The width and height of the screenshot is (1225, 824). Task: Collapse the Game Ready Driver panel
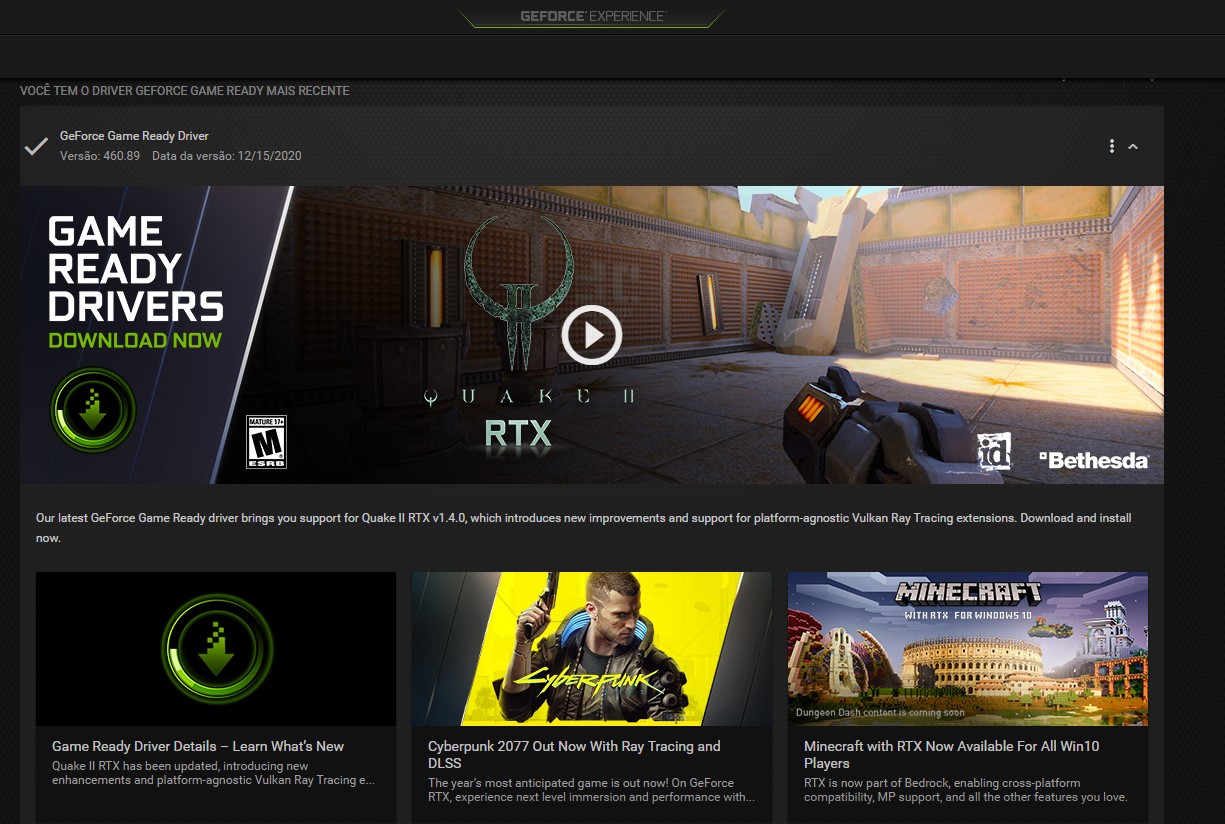point(1133,147)
